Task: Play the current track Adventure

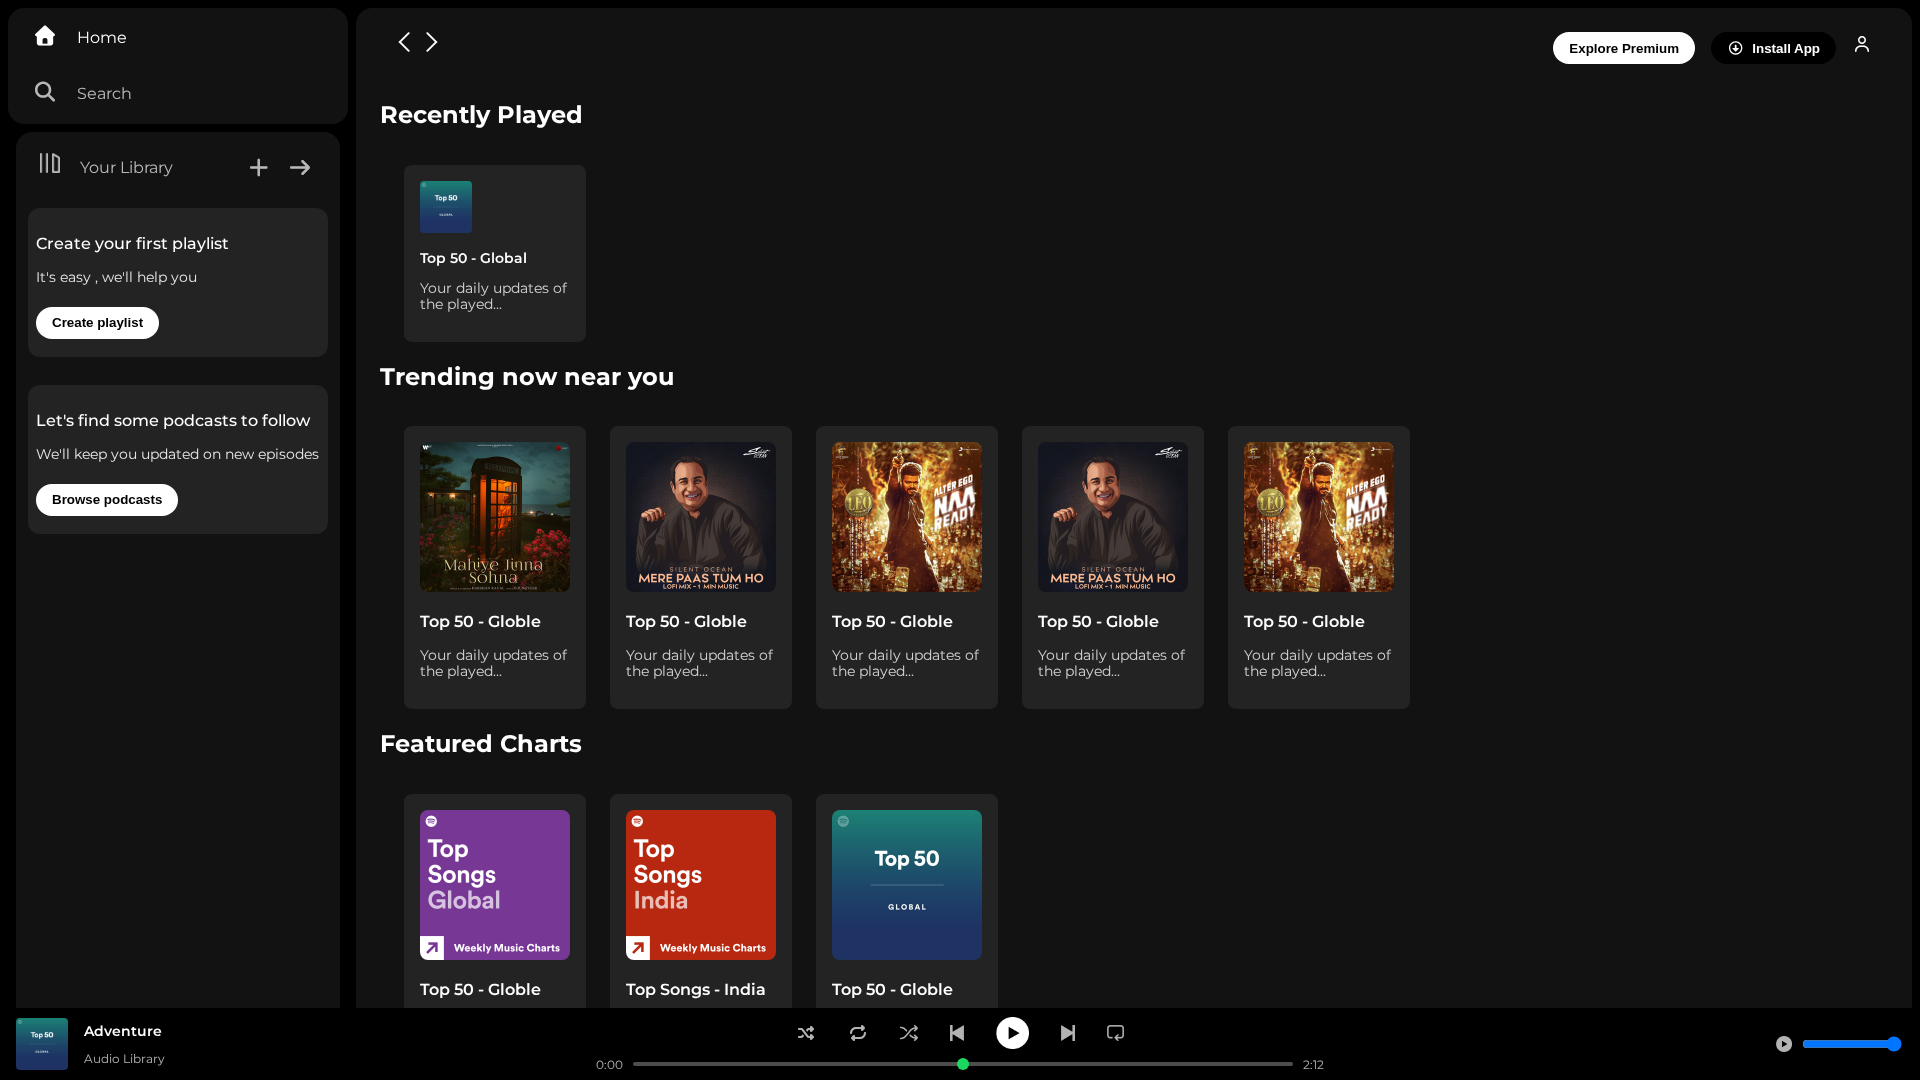Action: point(1012,1033)
